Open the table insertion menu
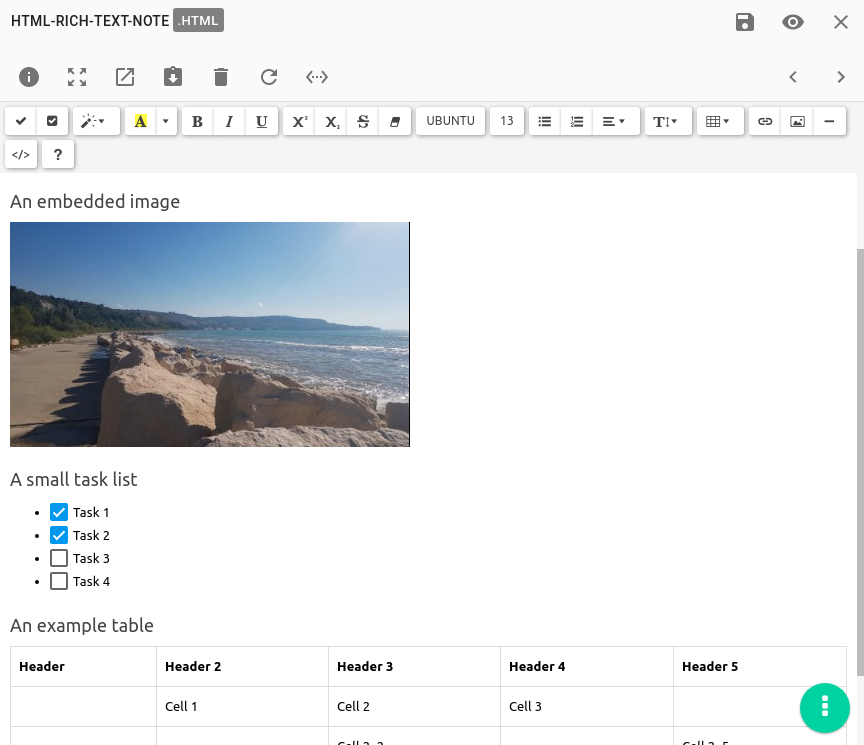Viewport: 864px width, 745px height. click(718, 121)
